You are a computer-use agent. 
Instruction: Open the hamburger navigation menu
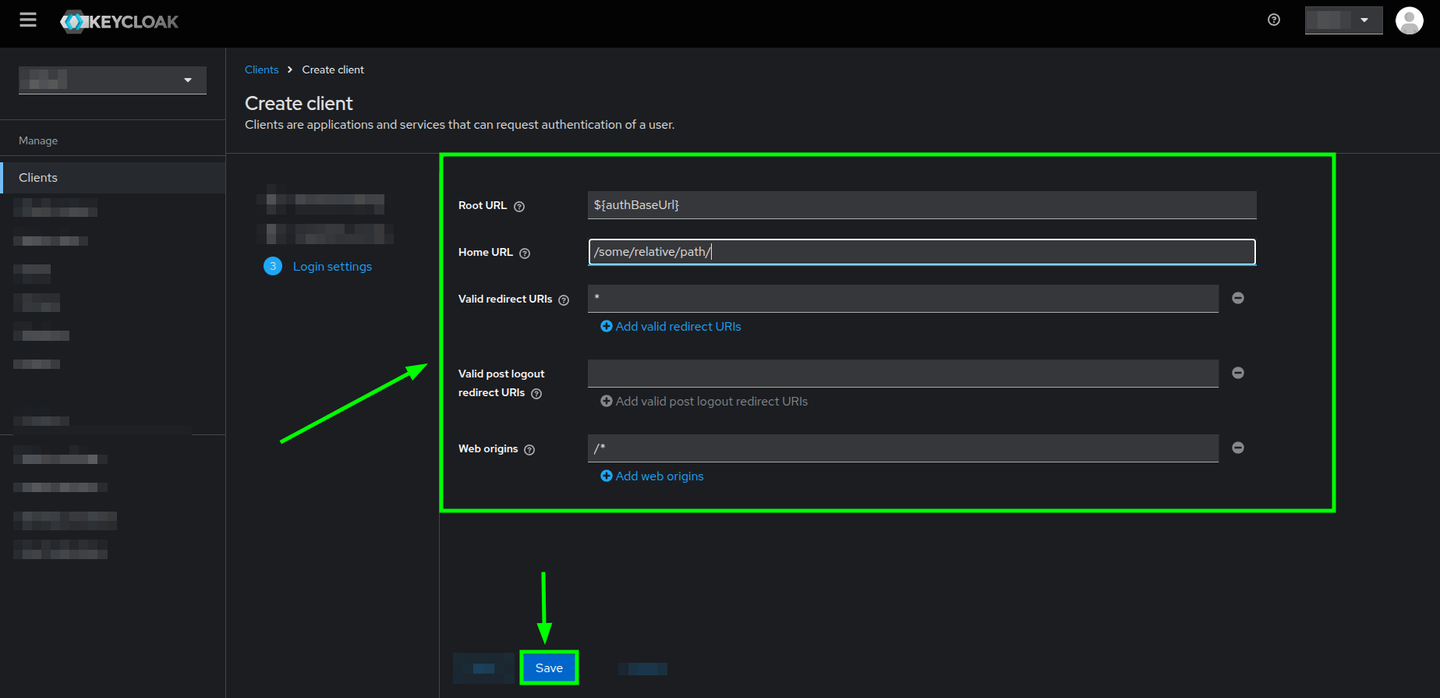27,20
